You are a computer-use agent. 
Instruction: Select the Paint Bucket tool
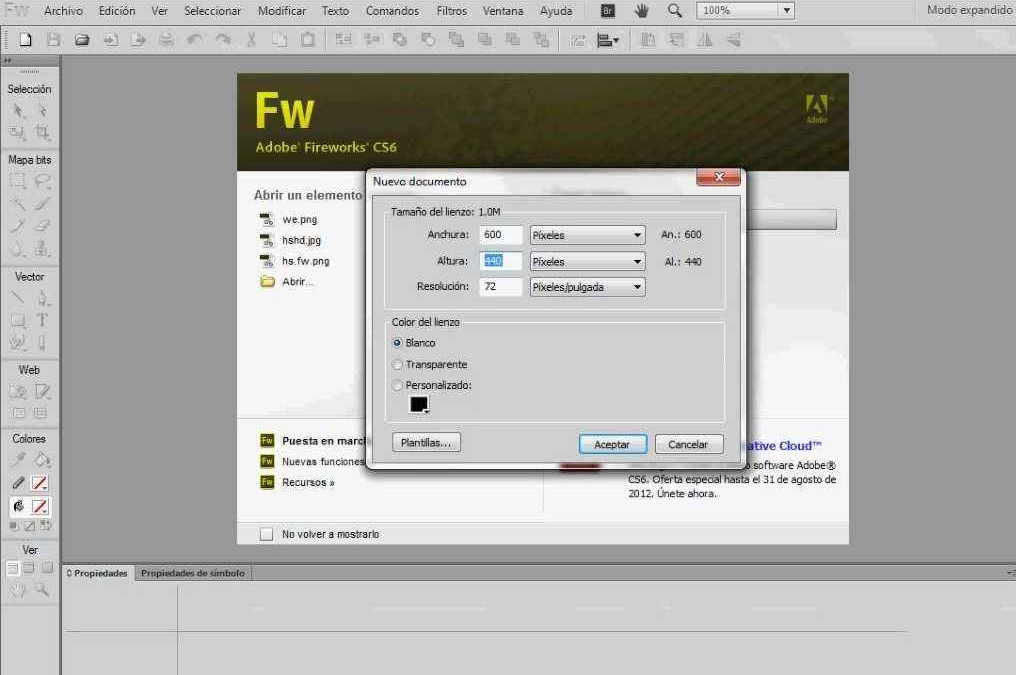42,460
